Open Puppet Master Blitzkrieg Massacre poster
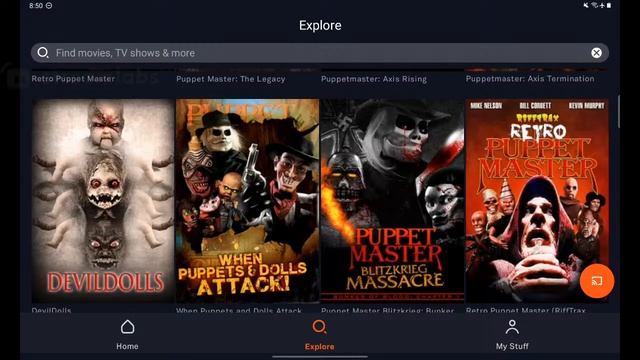 [392, 200]
